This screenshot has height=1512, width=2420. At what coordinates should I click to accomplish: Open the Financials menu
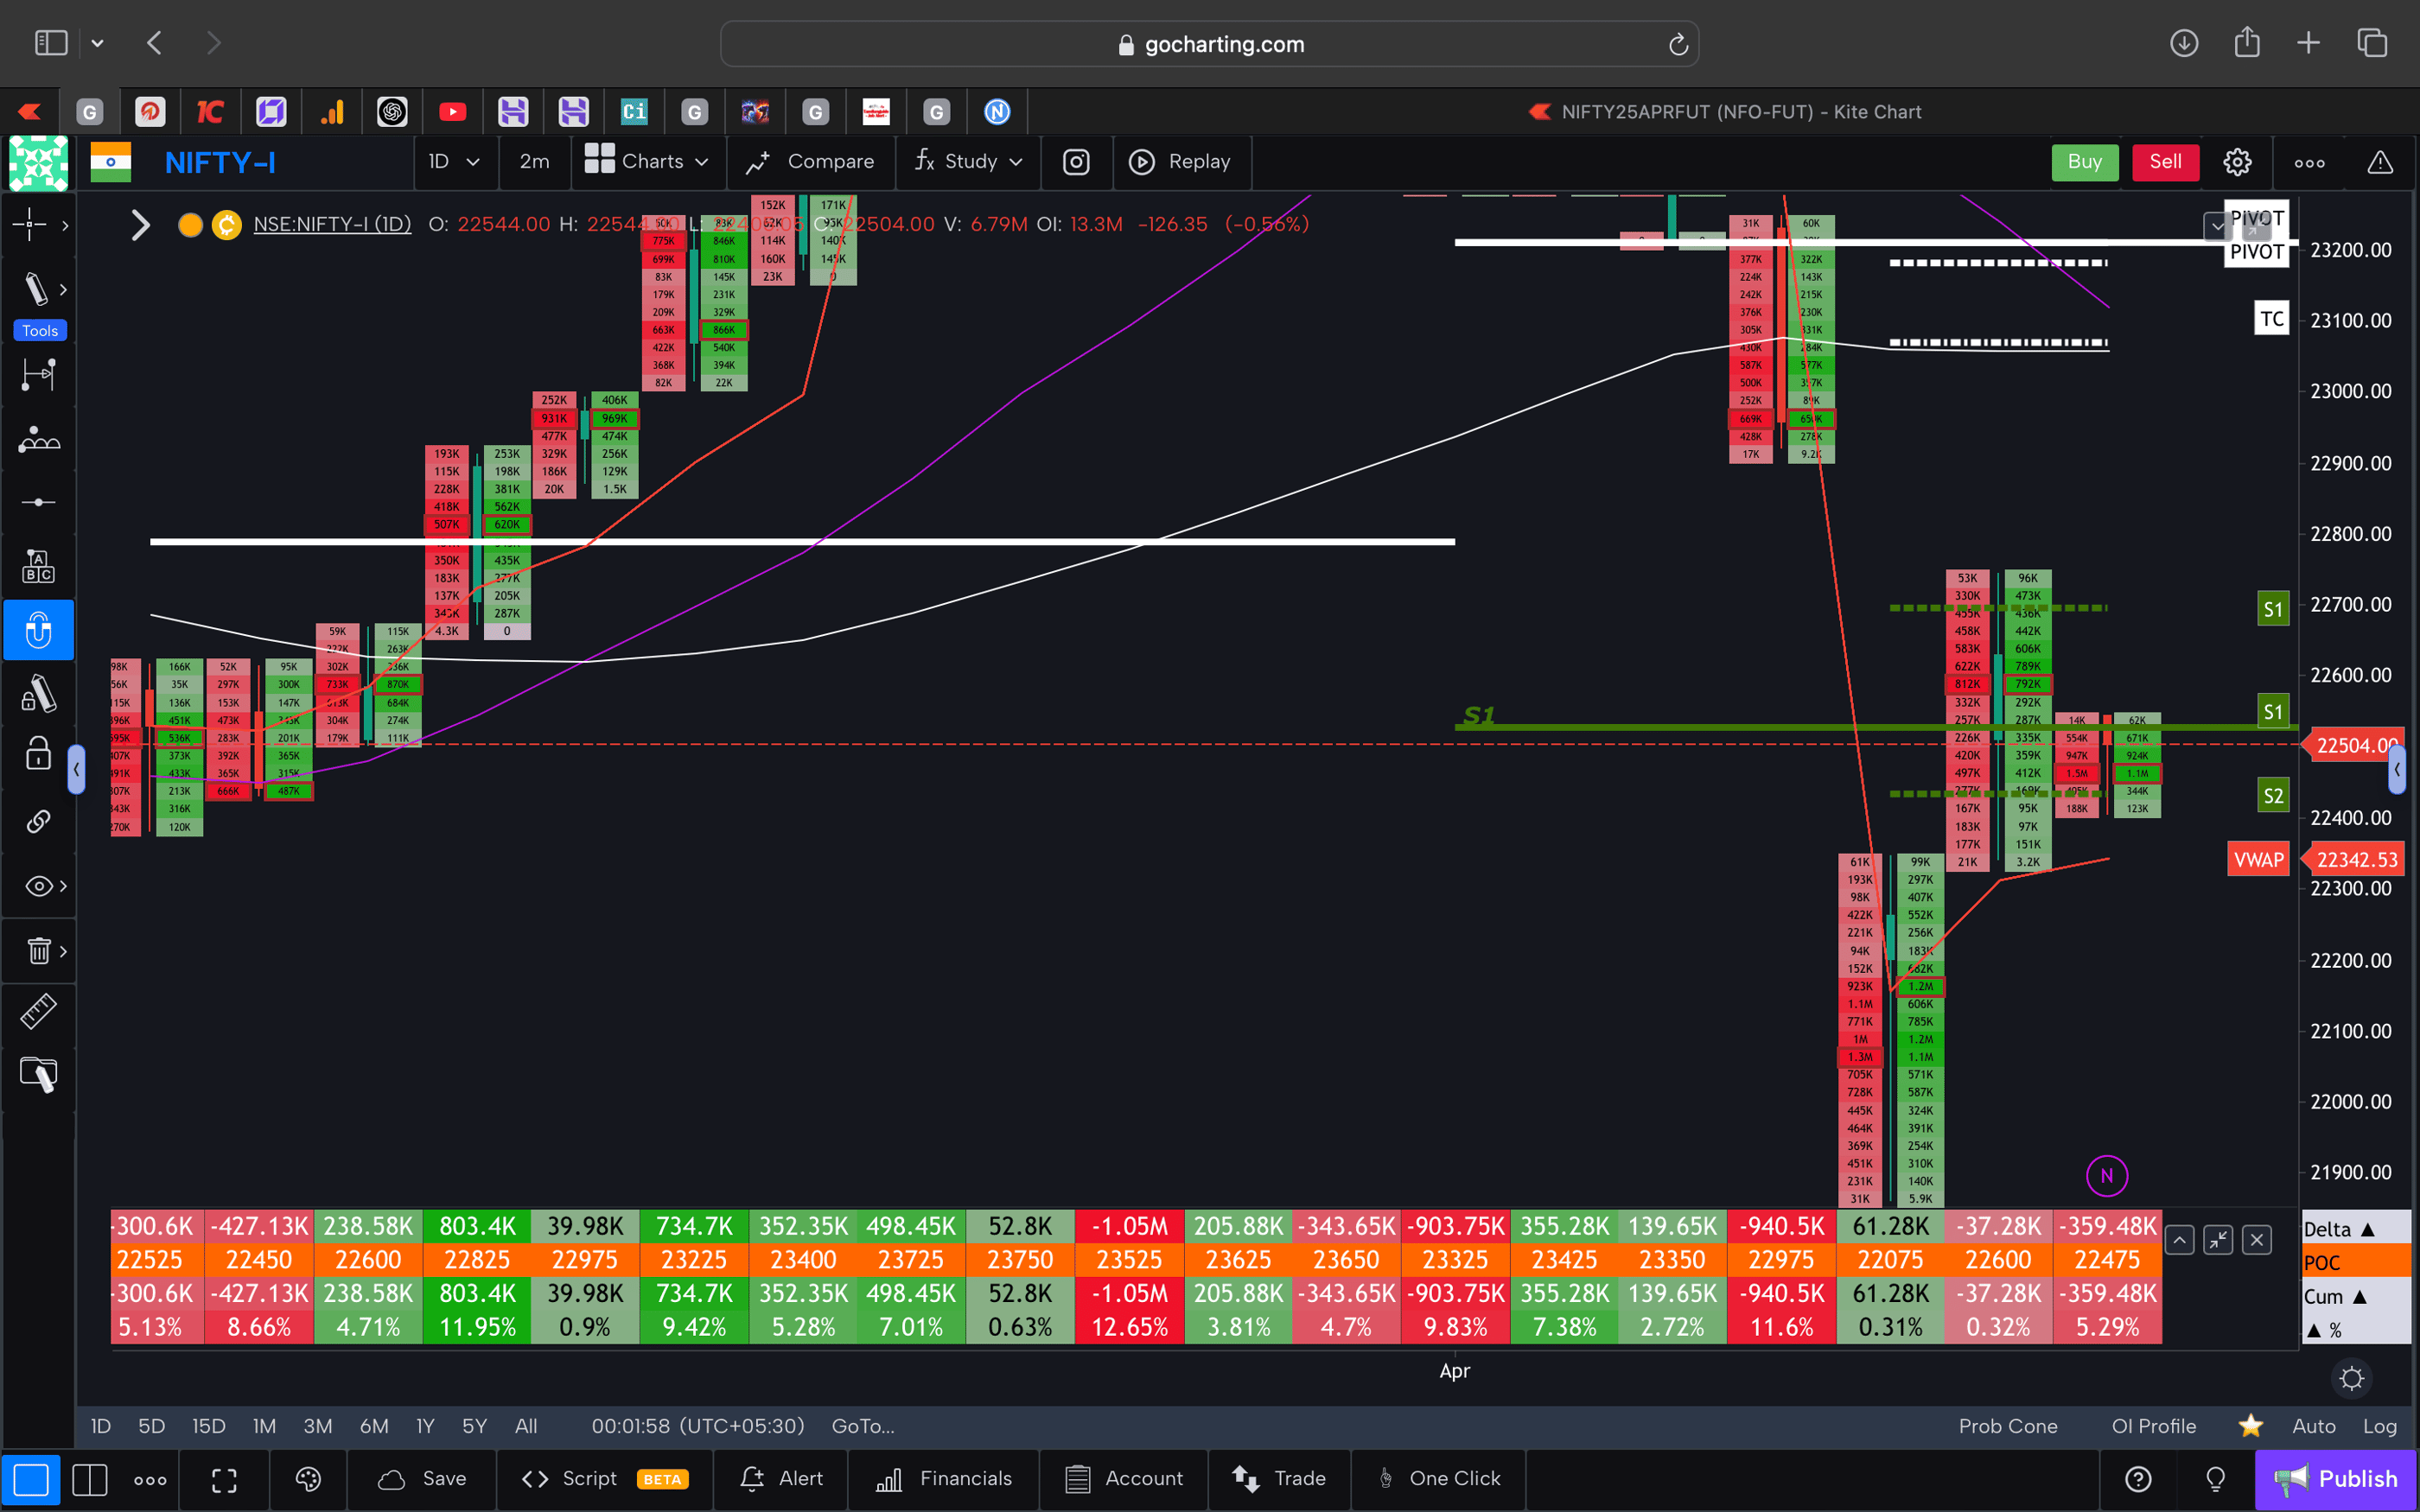(944, 1478)
